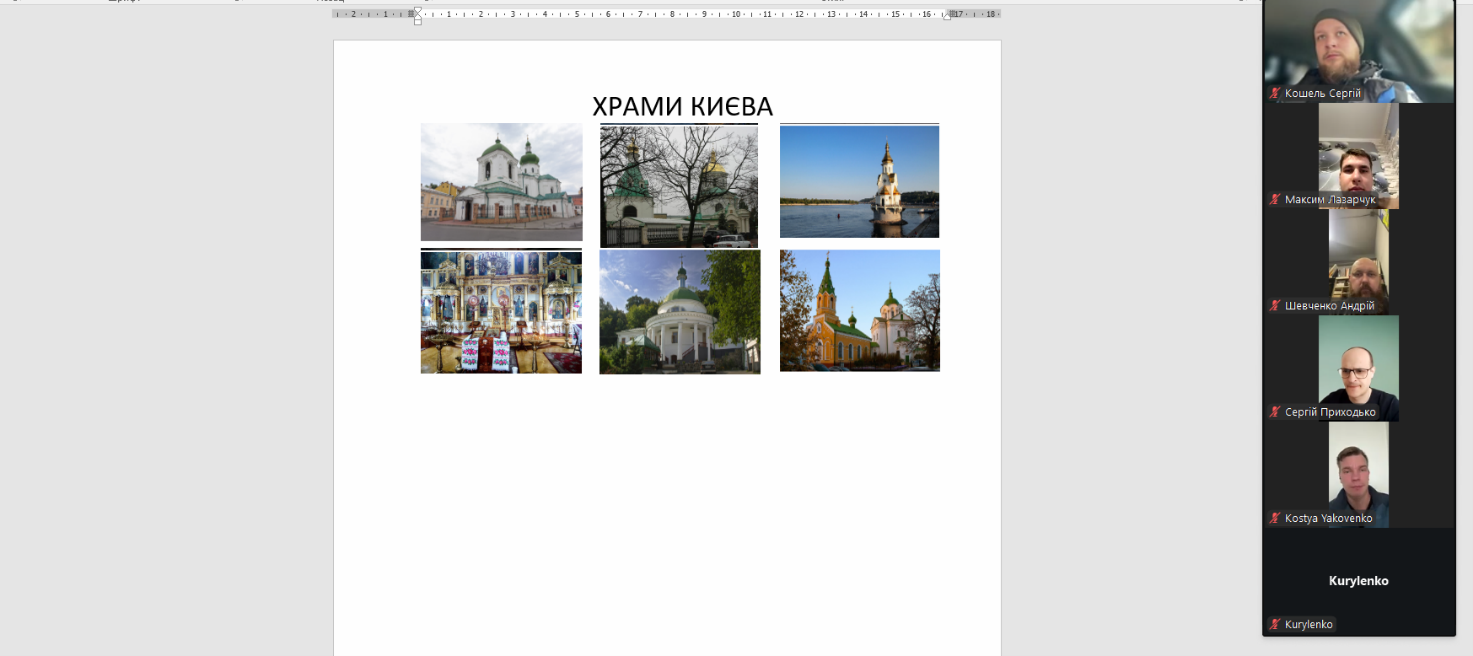The image size is (1473, 656).
Task: Click the muted mic icon beside Kostya Yakovenko
Action: (1275, 518)
